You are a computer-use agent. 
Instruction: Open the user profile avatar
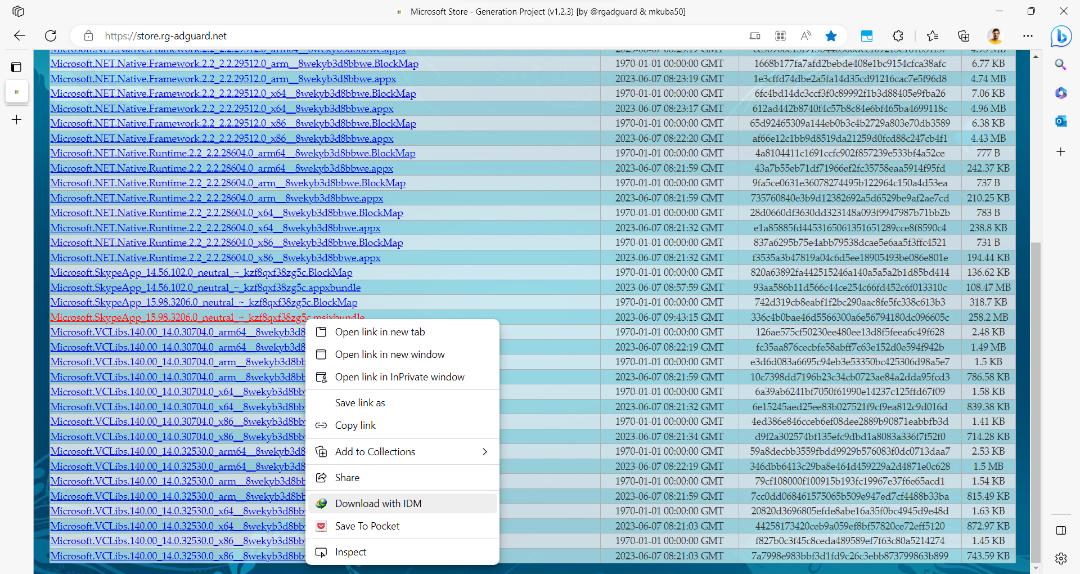[994, 36]
